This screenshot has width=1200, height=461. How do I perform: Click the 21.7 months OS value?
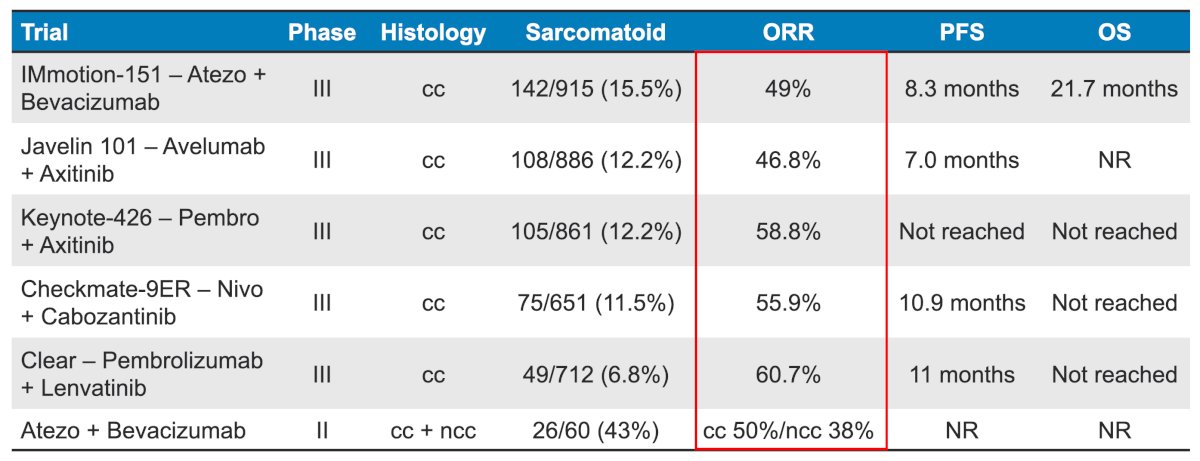pos(1114,88)
